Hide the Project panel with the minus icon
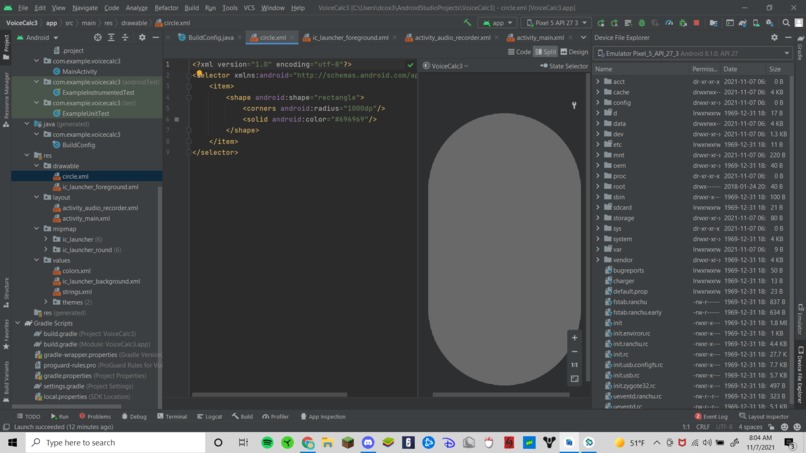 [x=155, y=38]
